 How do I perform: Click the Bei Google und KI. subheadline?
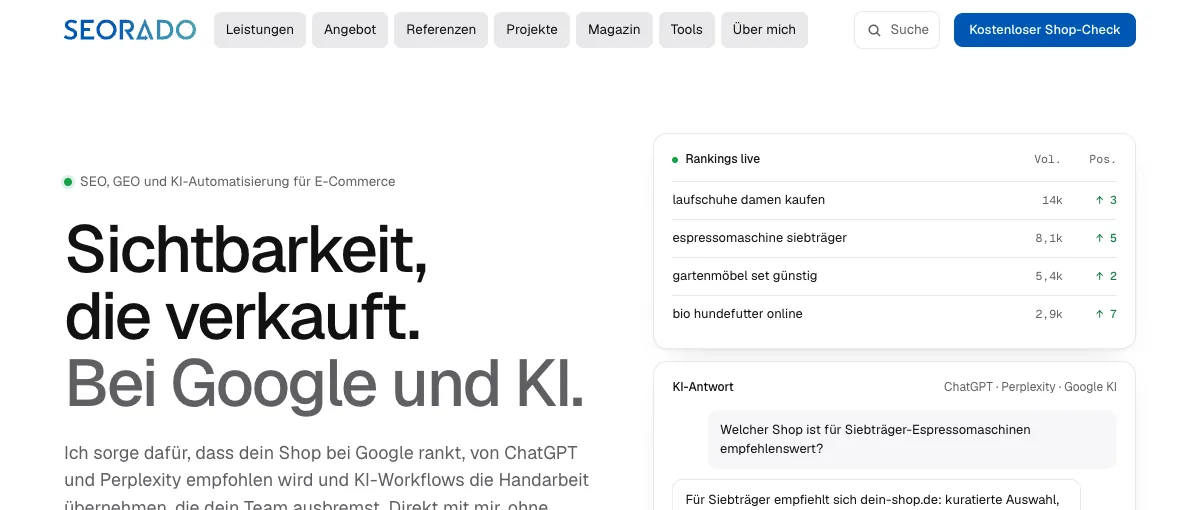click(325, 383)
